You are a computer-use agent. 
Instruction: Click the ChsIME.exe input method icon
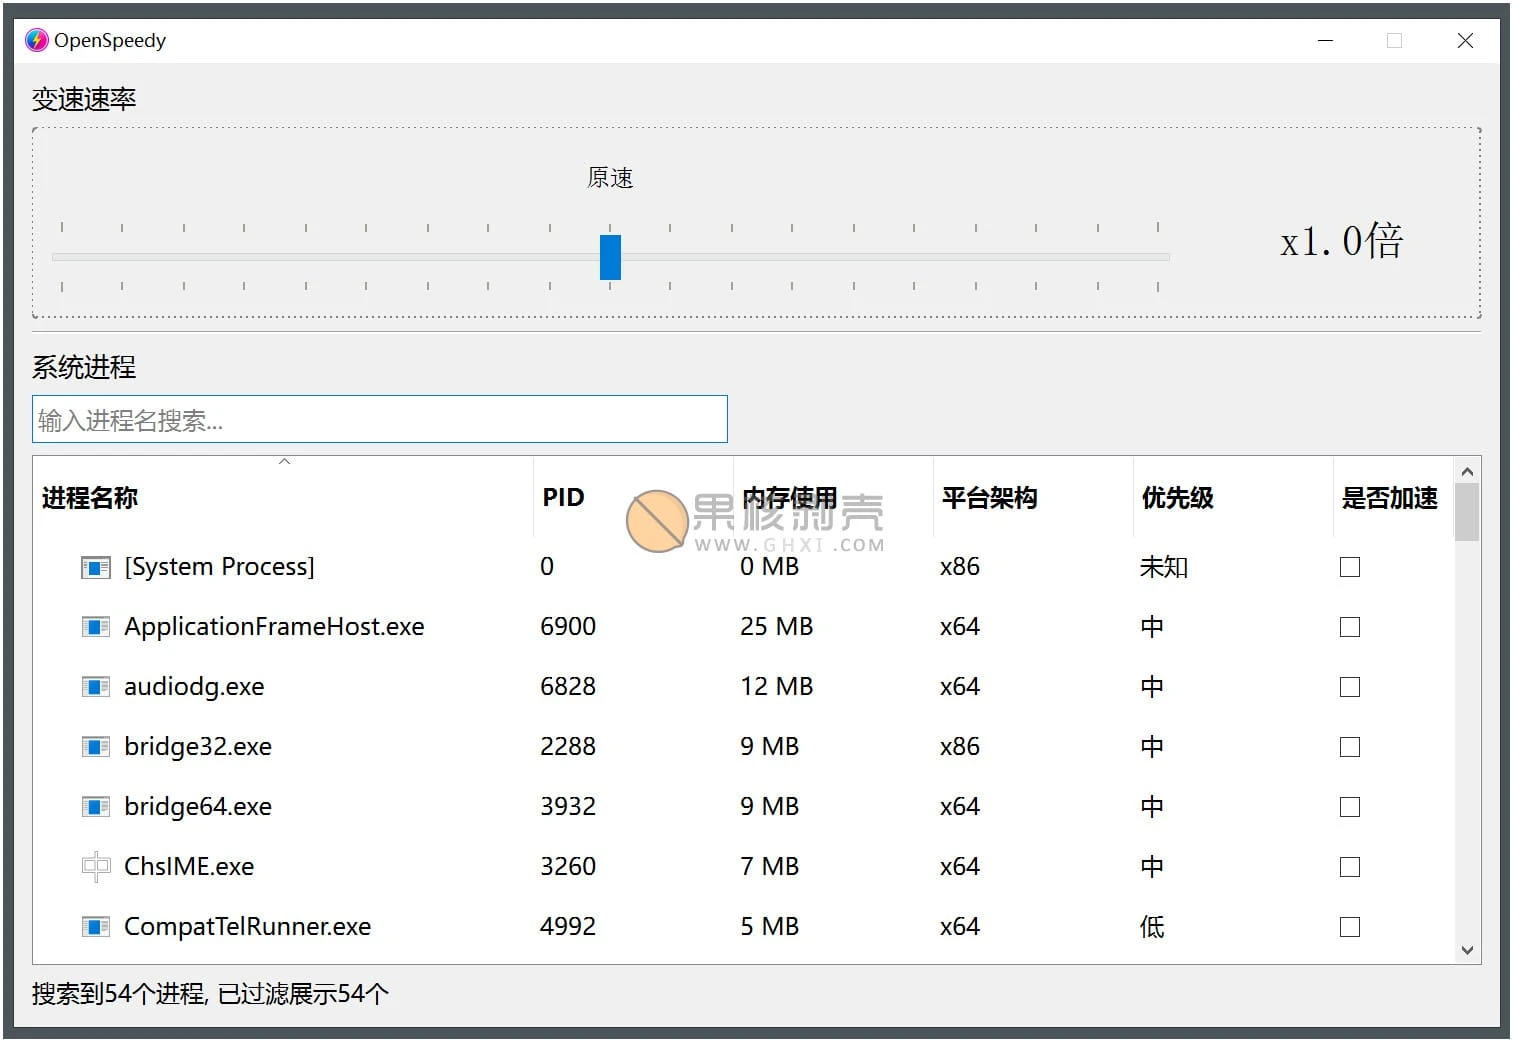point(95,866)
